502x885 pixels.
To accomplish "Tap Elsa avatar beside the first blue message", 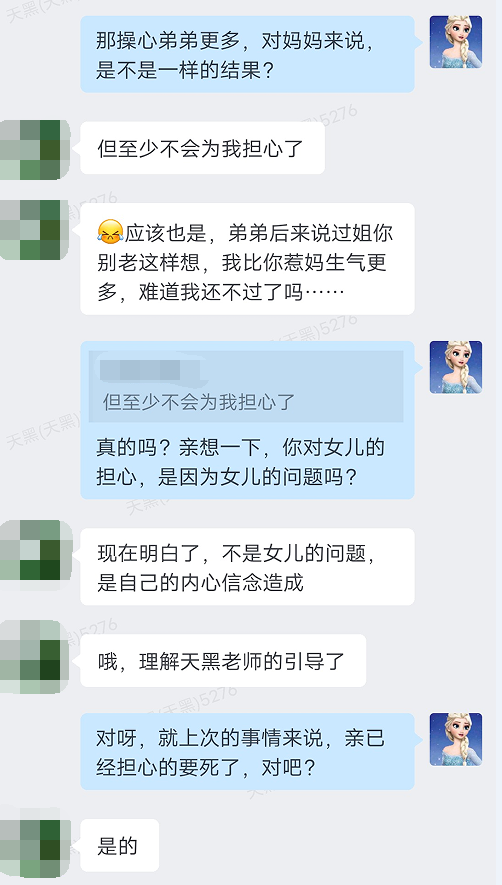I will (456, 42).
